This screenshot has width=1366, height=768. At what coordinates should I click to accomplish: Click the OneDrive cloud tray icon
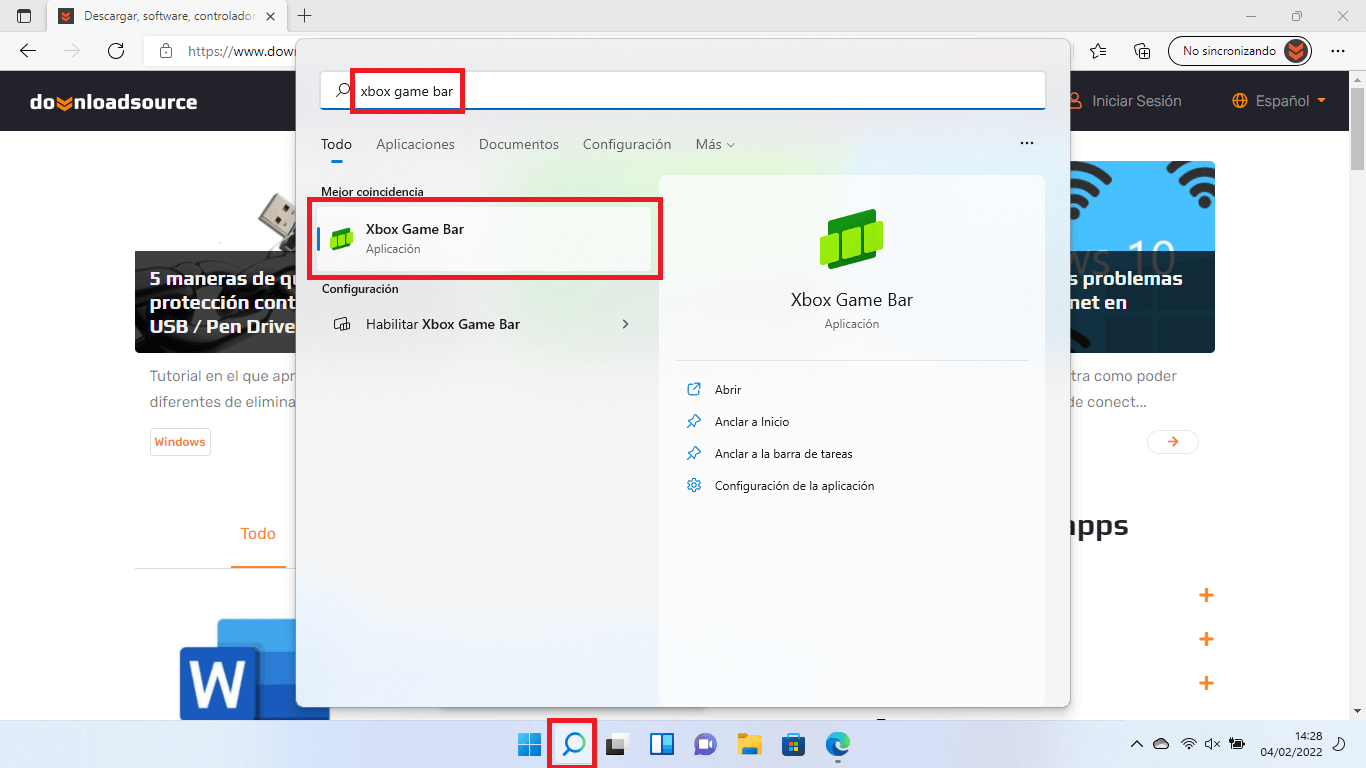(x=1161, y=744)
